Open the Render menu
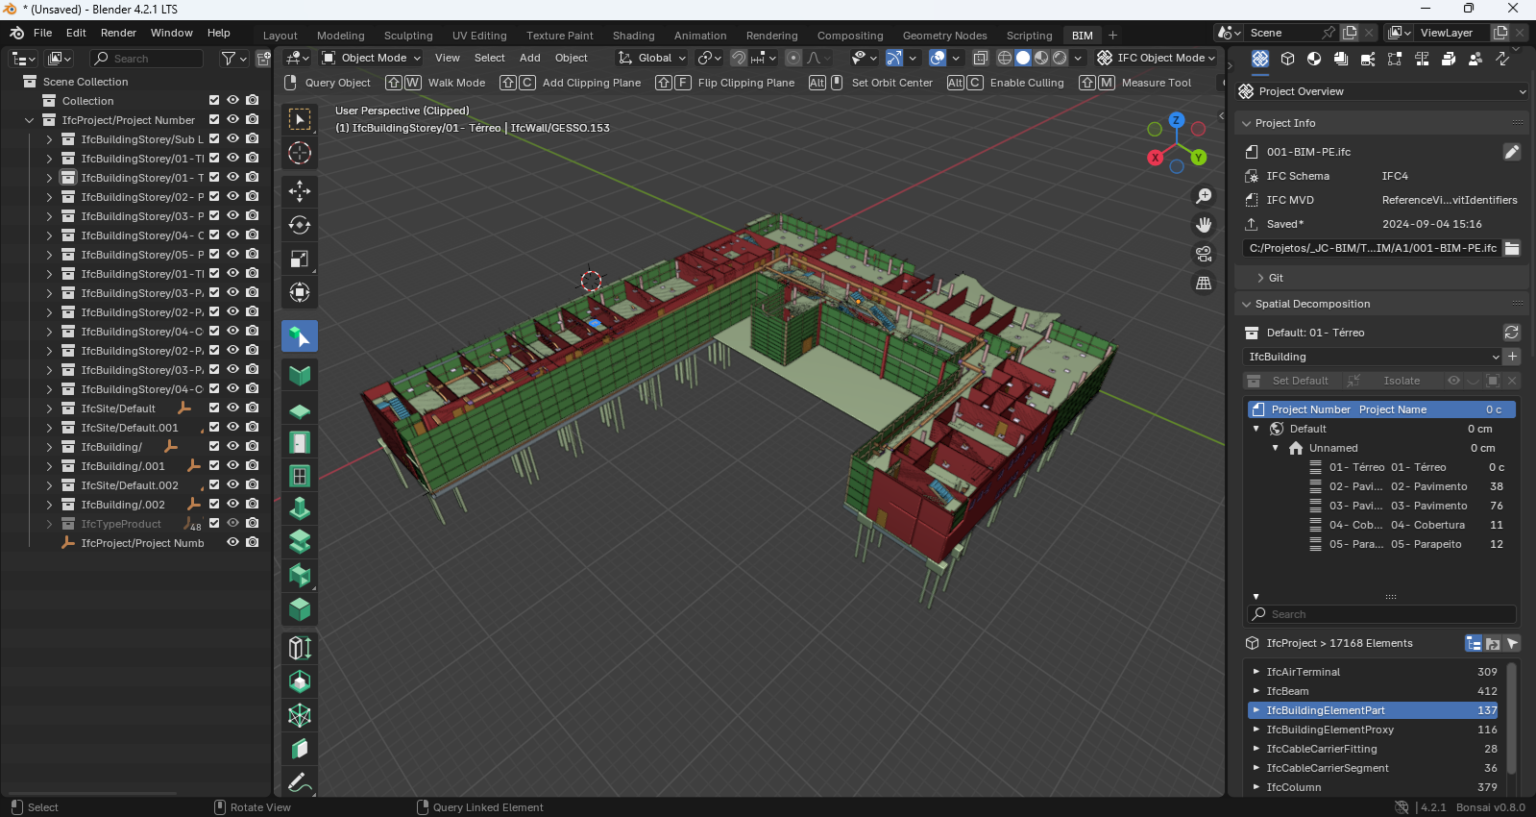This screenshot has width=1536, height=817. pos(118,32)
